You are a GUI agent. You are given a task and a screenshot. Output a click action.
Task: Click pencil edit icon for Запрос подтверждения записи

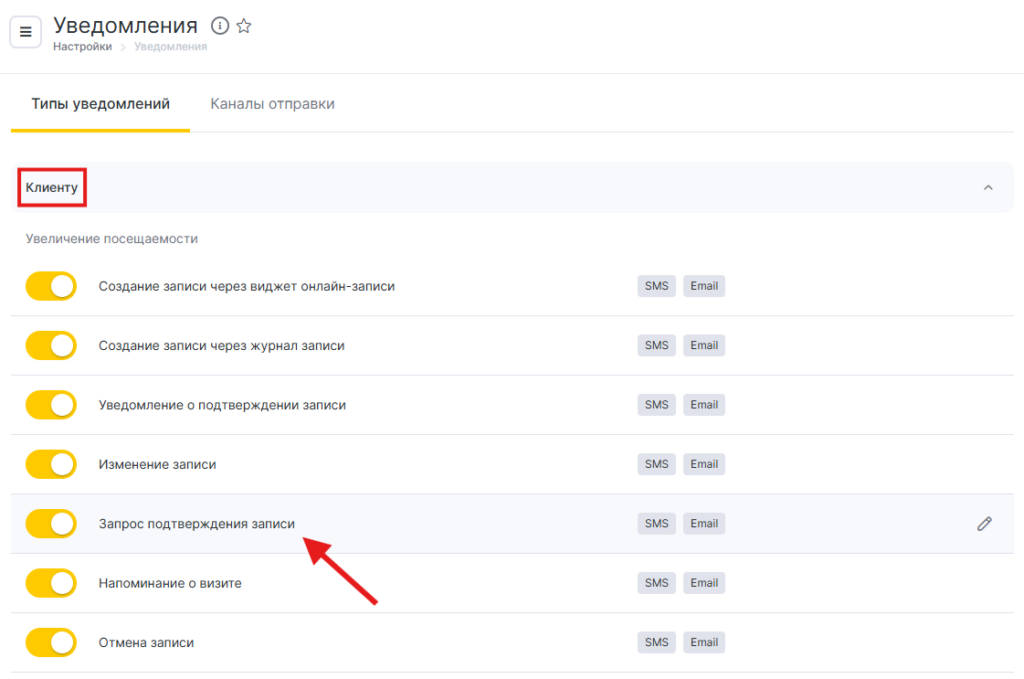pos(984,523)
